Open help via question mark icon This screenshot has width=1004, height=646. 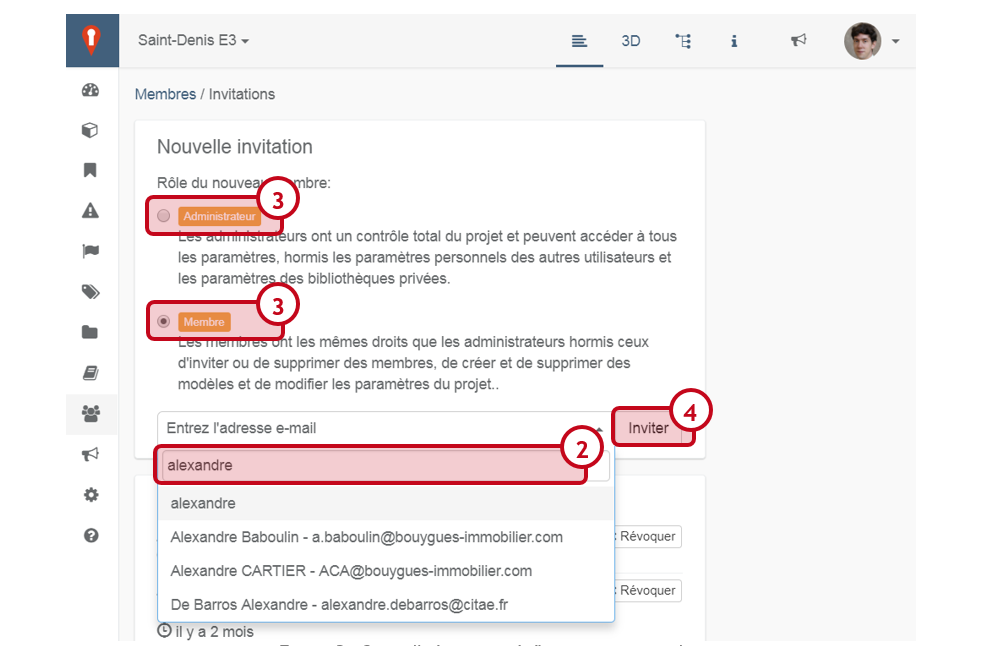91,535
